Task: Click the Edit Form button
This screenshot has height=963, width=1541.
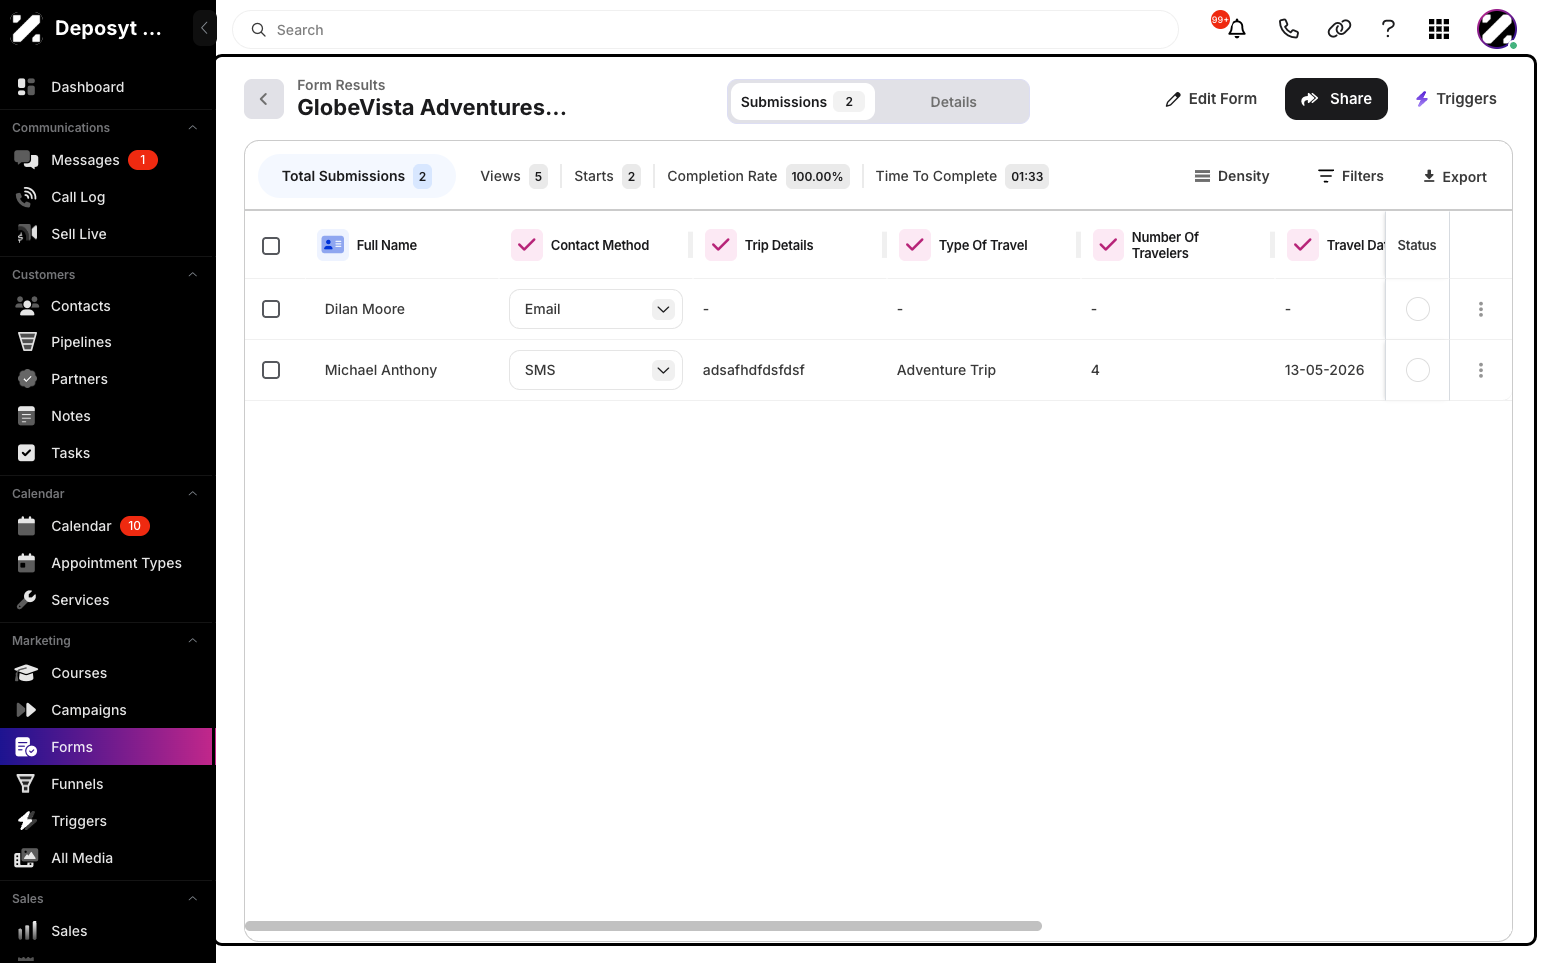Action: [x=1211, y=99]
